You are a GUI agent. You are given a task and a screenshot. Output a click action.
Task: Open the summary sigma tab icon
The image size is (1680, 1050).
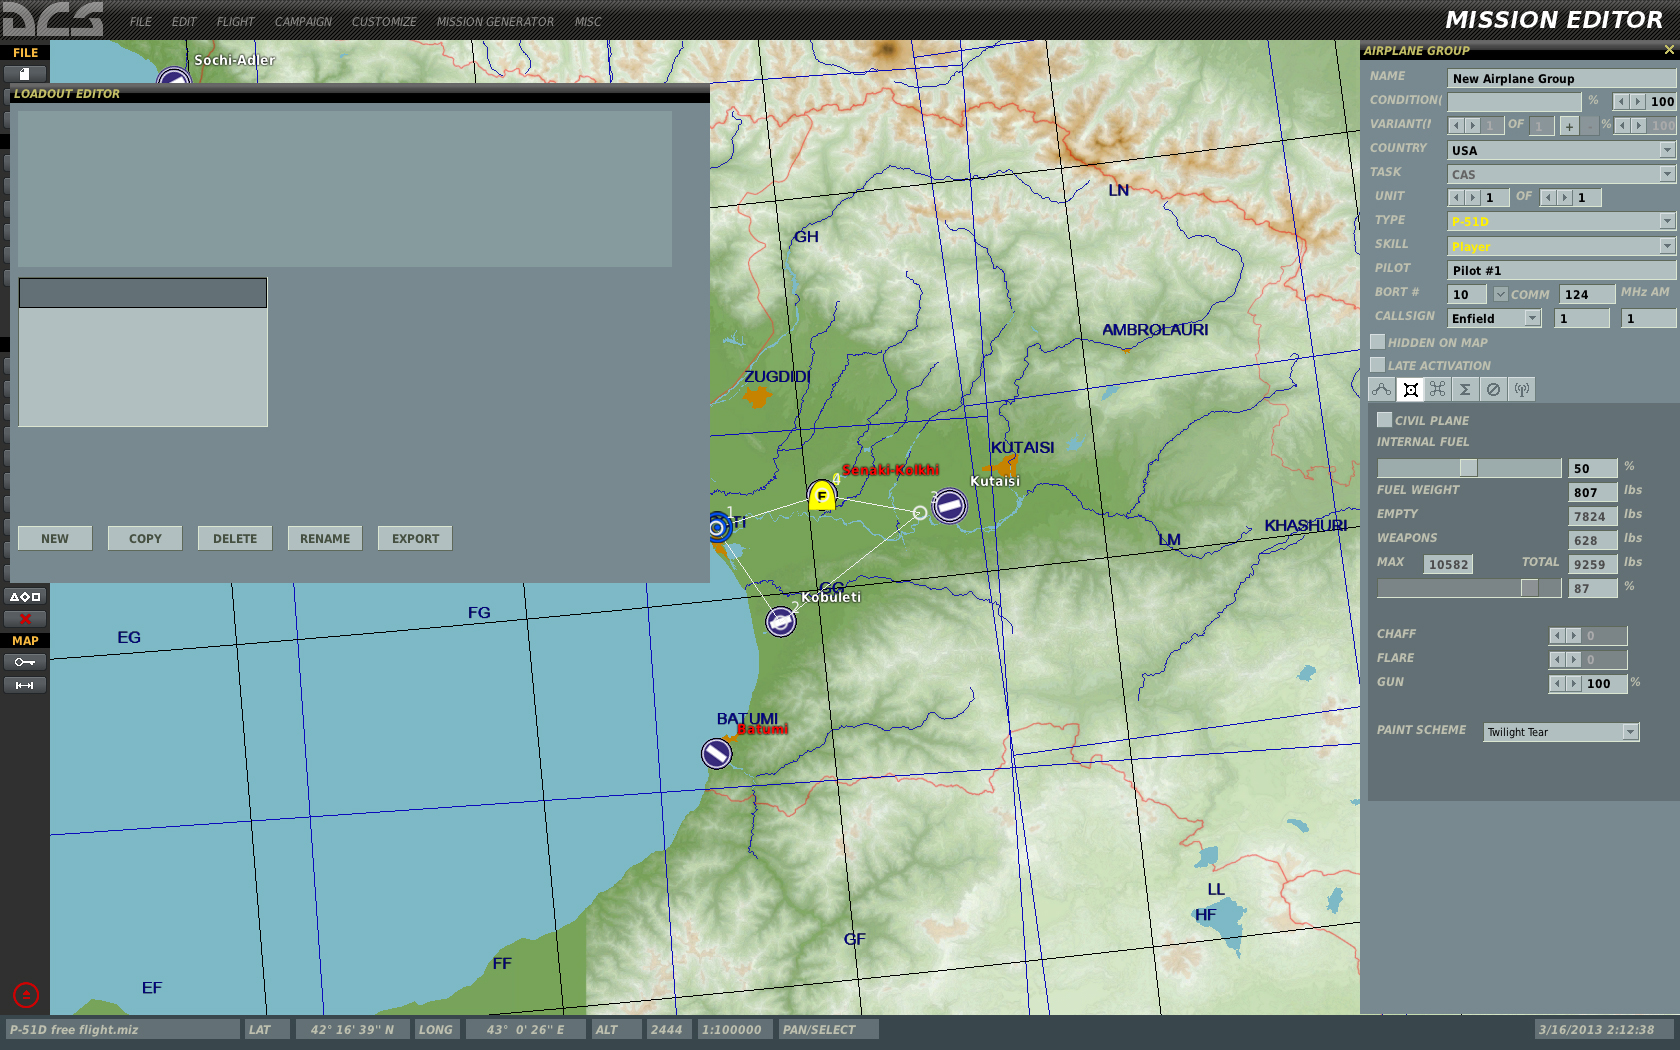(x=1465, y=390)
